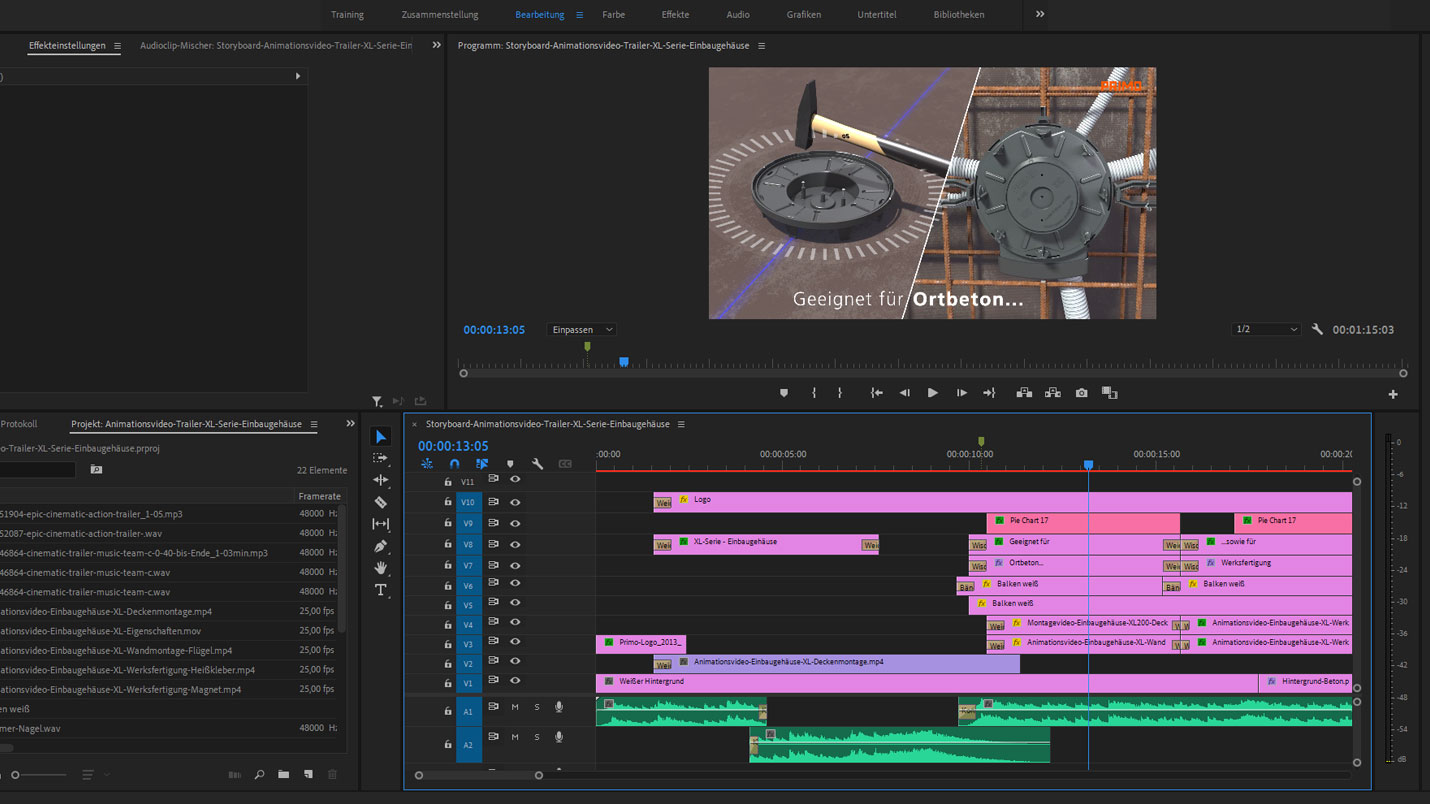Toggle insert sequences as nests
The image size is (1430, 804).
click(427, 464)
